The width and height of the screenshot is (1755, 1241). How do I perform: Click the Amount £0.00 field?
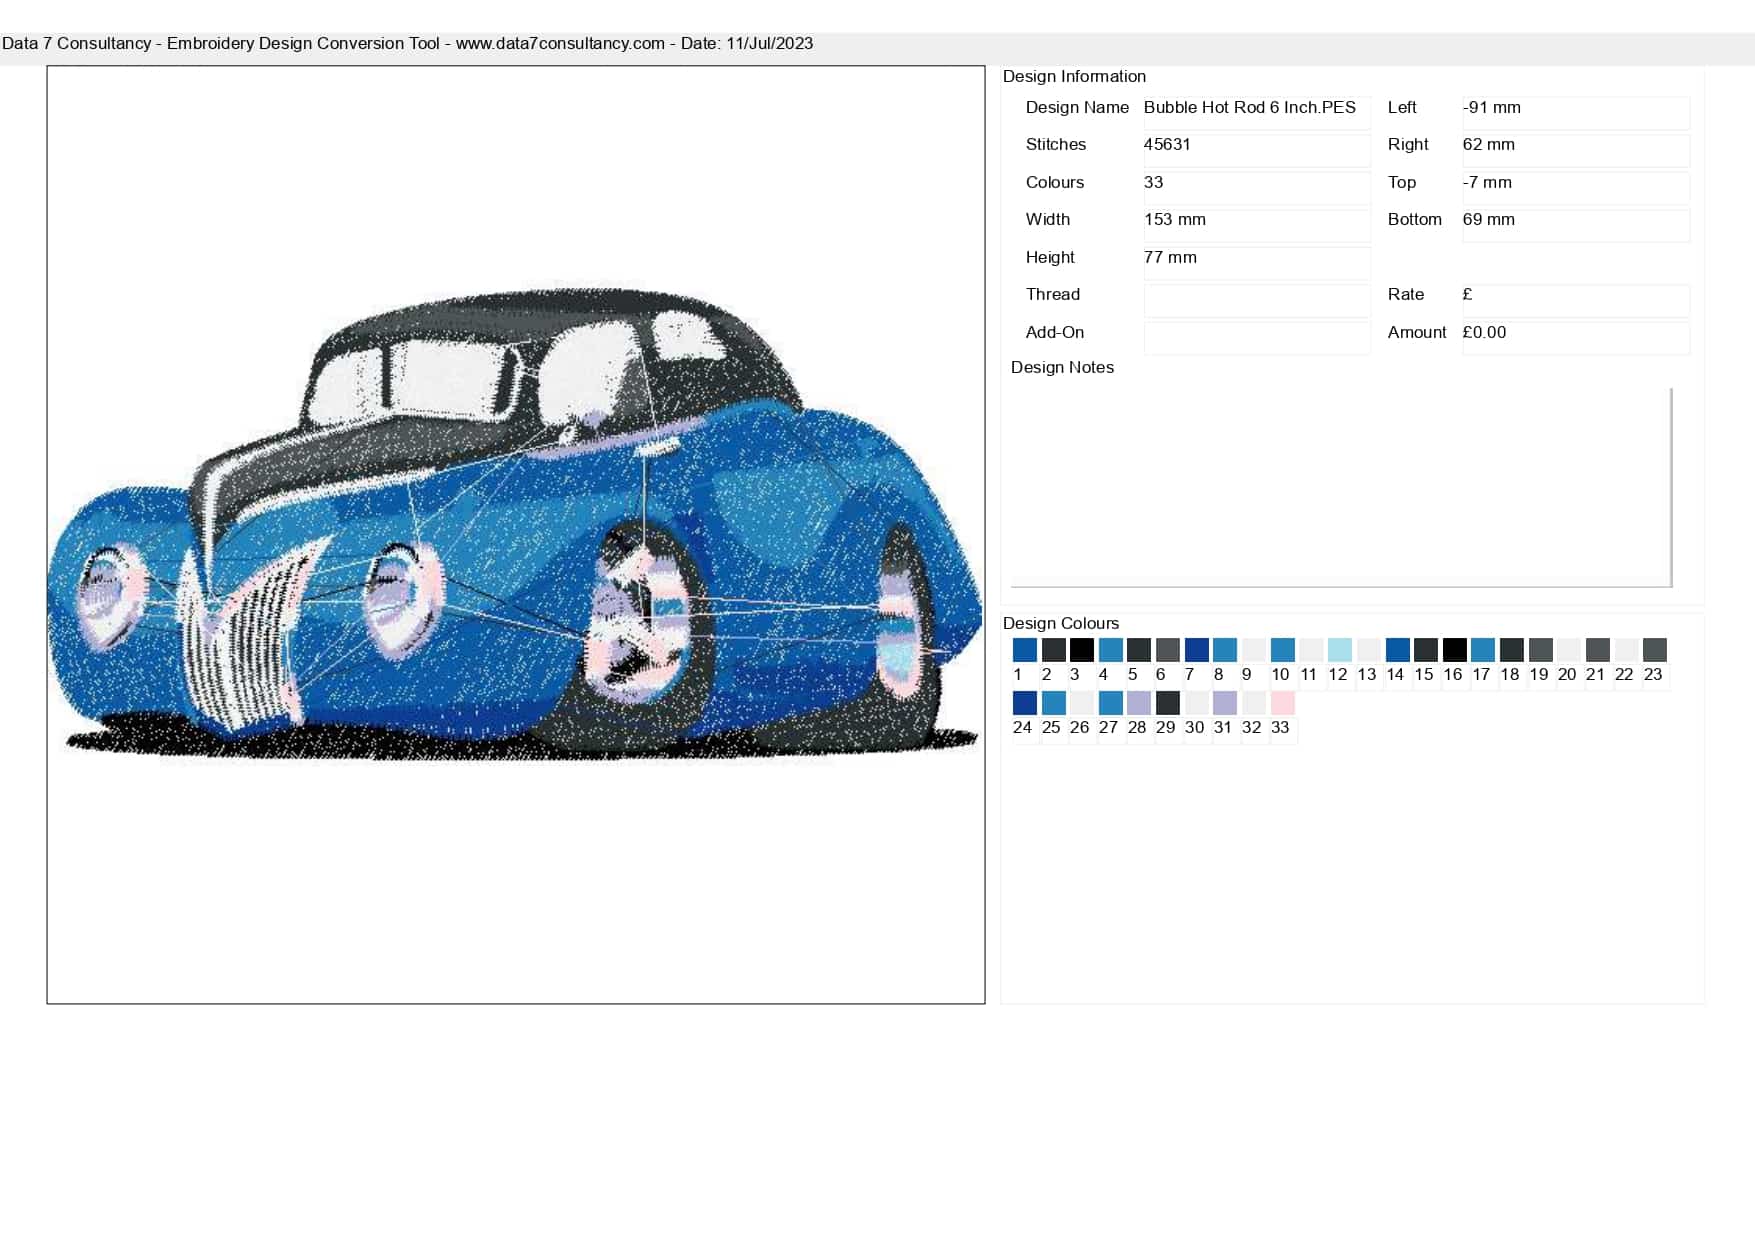[x=1576, y=338]
